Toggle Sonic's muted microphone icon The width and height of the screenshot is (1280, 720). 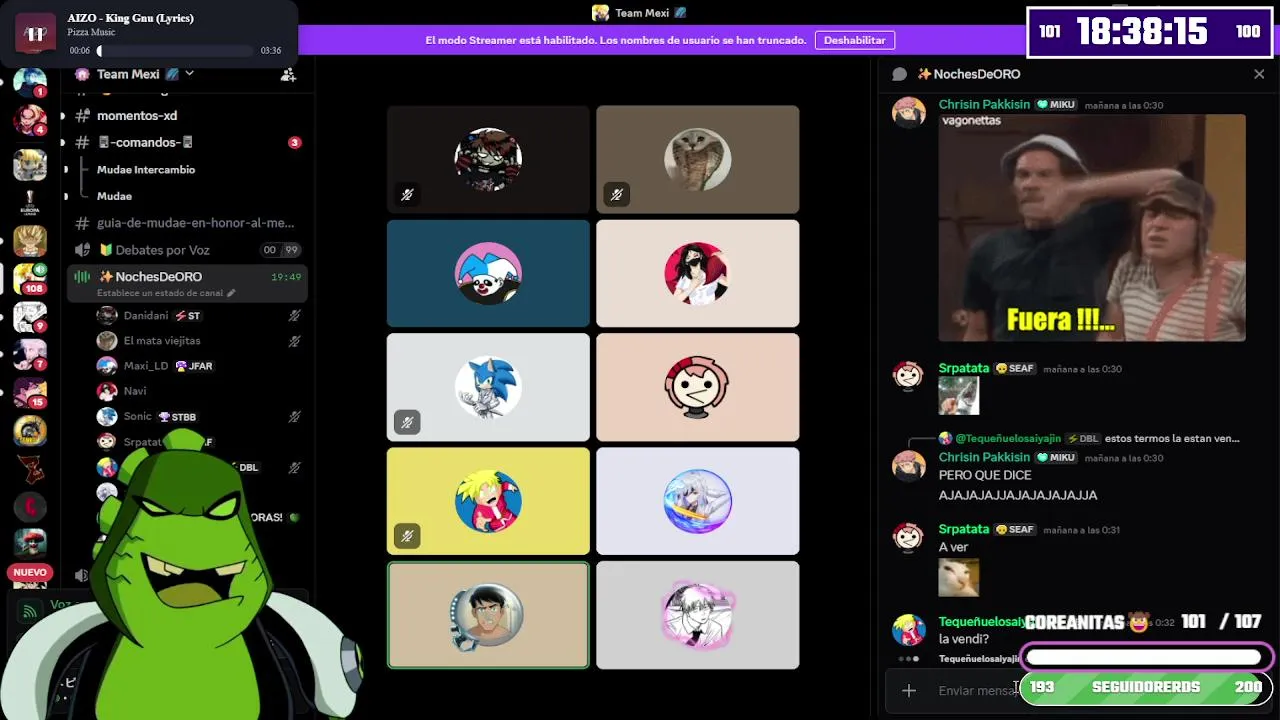click(294, 416)
